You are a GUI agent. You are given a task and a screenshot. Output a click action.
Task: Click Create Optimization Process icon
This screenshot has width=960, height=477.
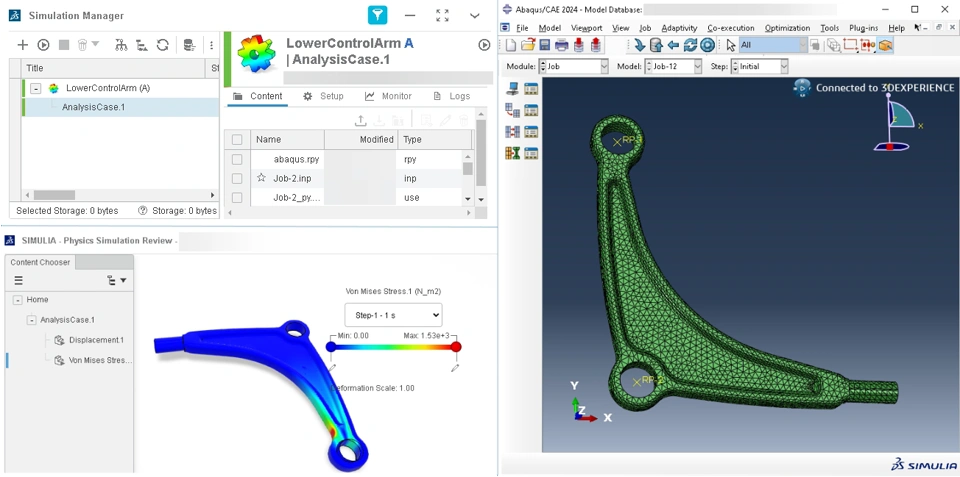pos(512,153)
